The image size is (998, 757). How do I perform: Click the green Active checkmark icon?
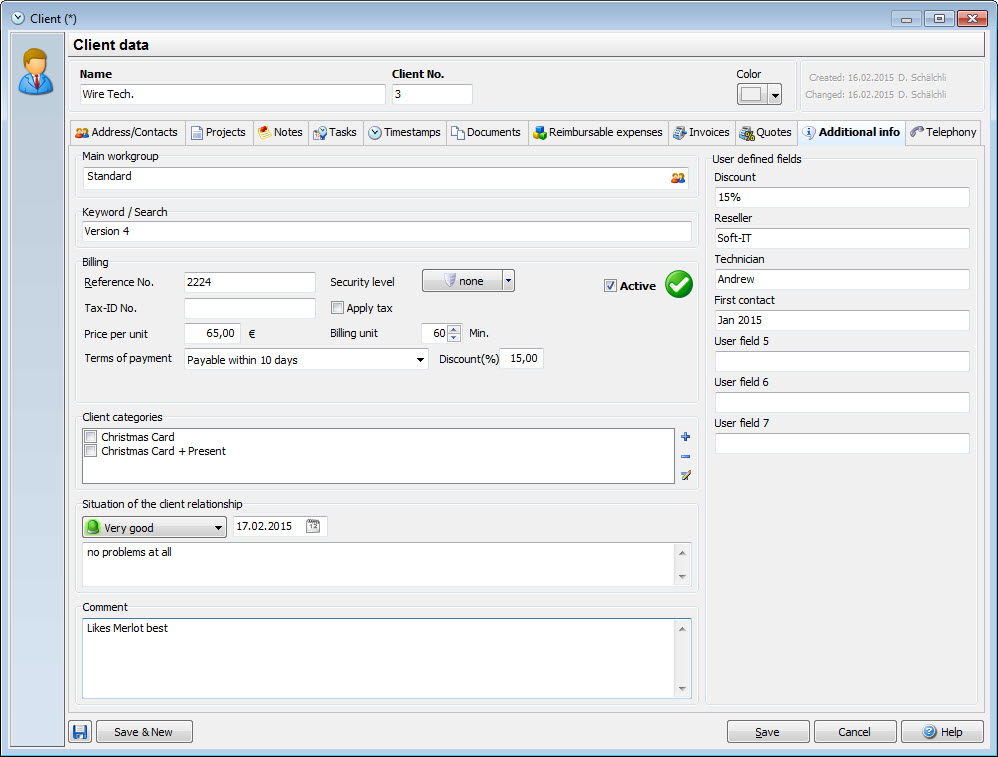679,285
